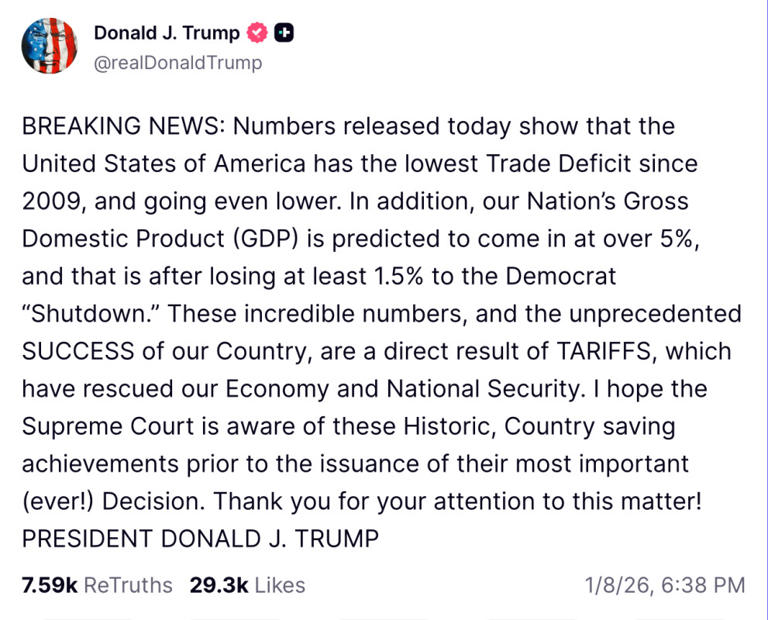The image size is (768, 620).
Task: Click the red verified checkmark badge
Action: coord(258,33)
